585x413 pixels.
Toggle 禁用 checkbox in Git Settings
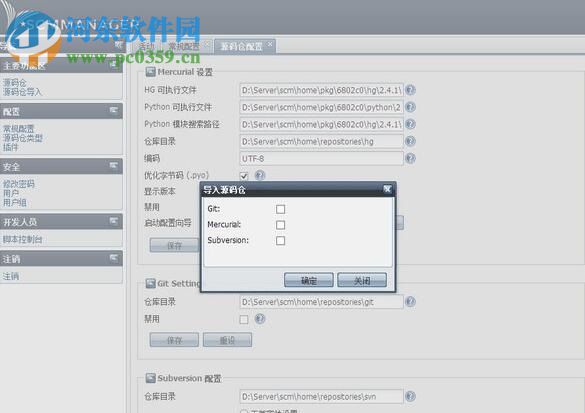tap(244, 319)
